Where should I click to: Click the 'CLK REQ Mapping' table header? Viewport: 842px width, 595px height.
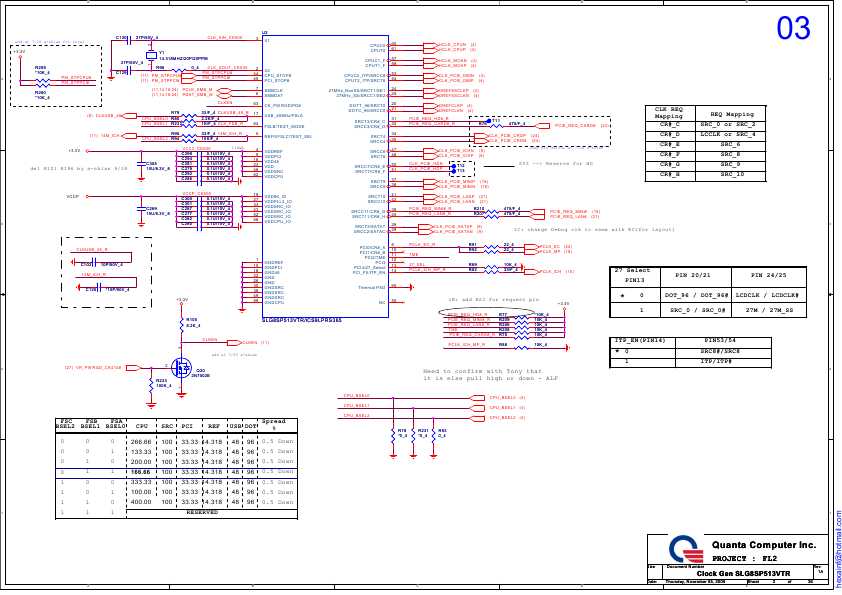[x=669, y=112]
